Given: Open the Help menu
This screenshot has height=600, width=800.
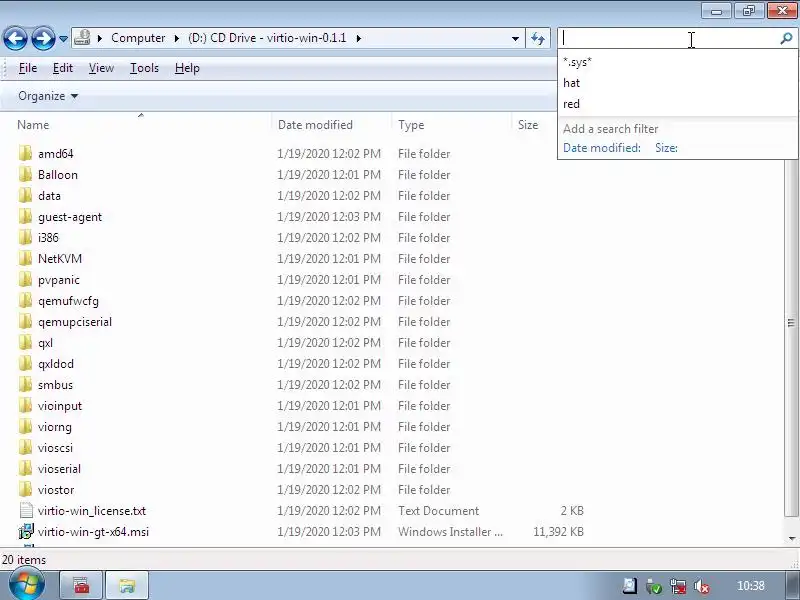Looking at the screenshot, I should coord(187,68).
